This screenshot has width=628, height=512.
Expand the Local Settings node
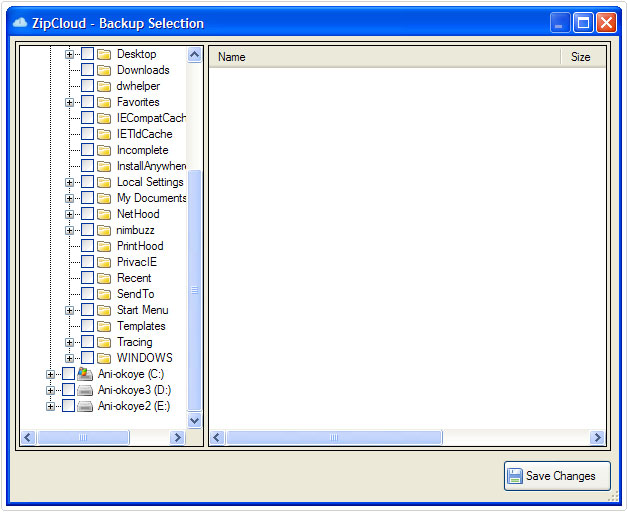69,183
